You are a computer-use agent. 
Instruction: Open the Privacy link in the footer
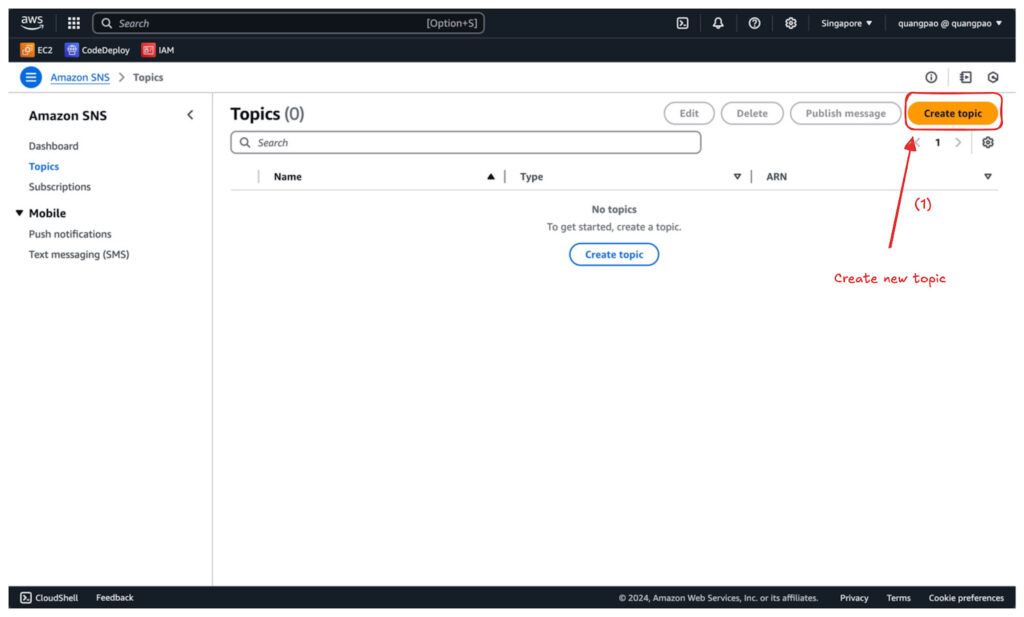(x=854, y=597)
